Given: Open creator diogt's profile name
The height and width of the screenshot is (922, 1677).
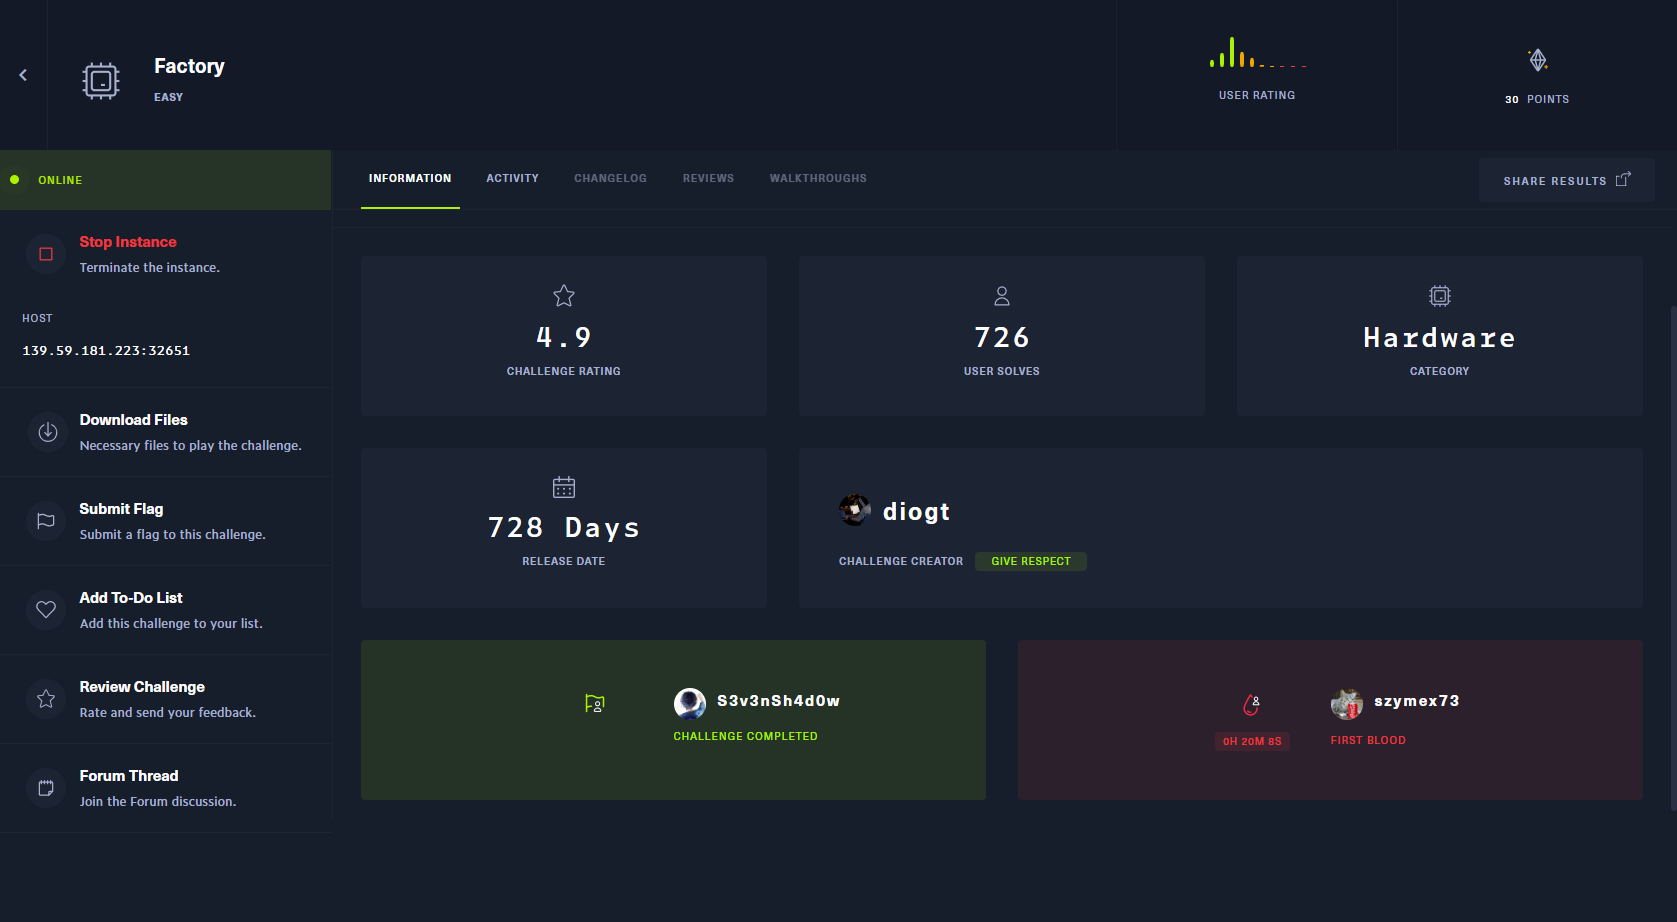Looking at the screenshot, I should pos(916,512).
